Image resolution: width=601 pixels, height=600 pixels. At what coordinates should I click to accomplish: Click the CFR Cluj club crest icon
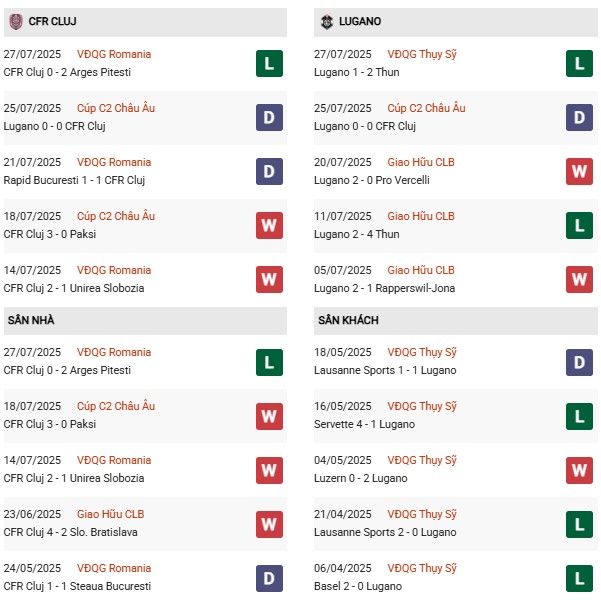(x=15, y=21)
